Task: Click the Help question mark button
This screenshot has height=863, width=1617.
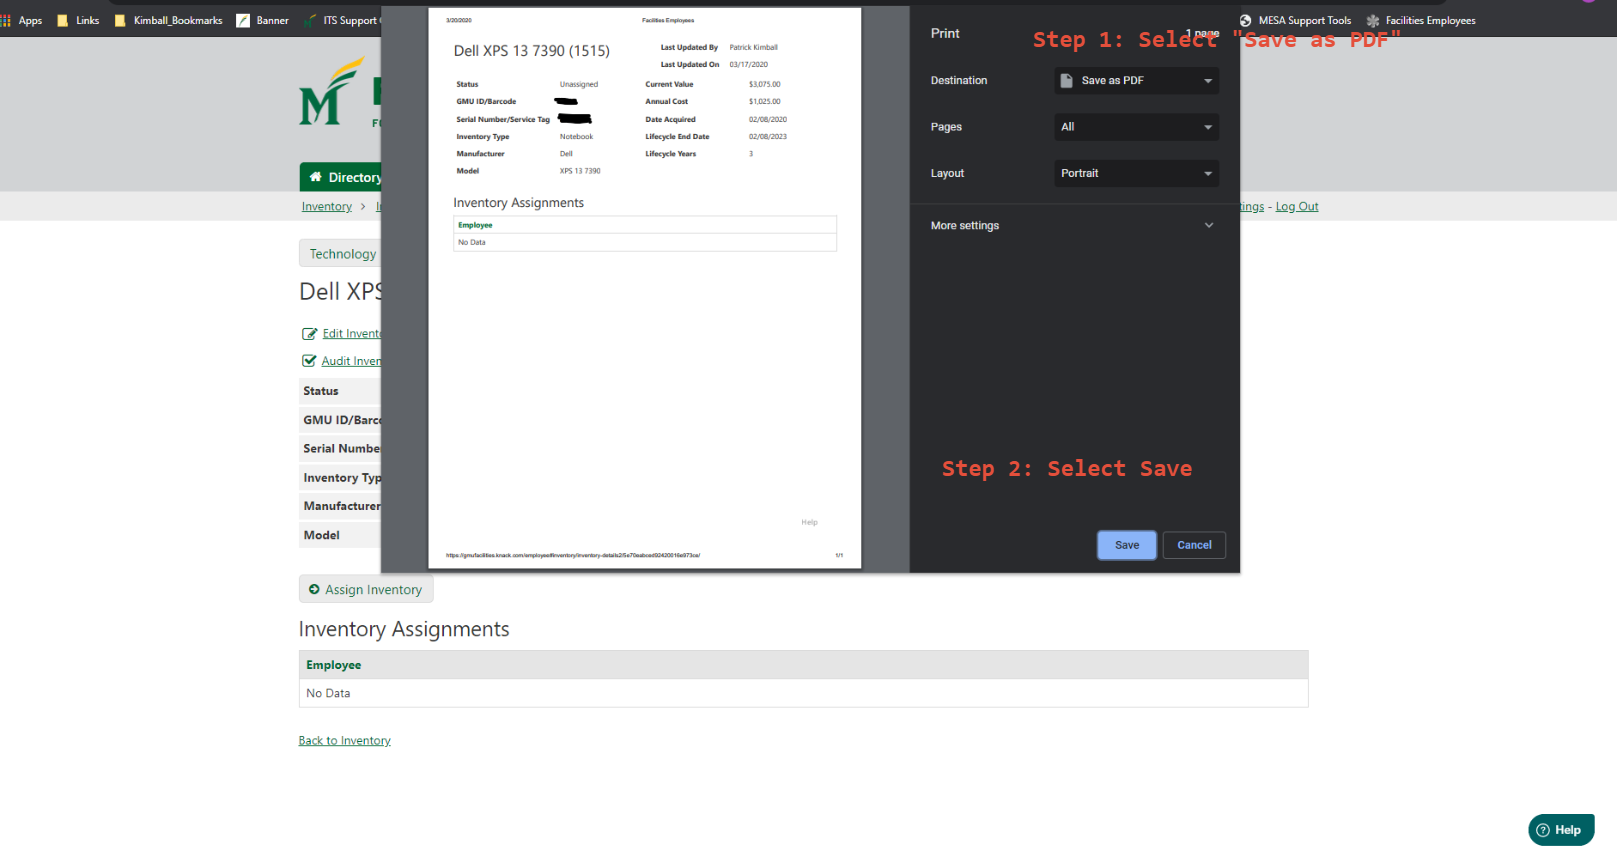Action: (1561, 830)
